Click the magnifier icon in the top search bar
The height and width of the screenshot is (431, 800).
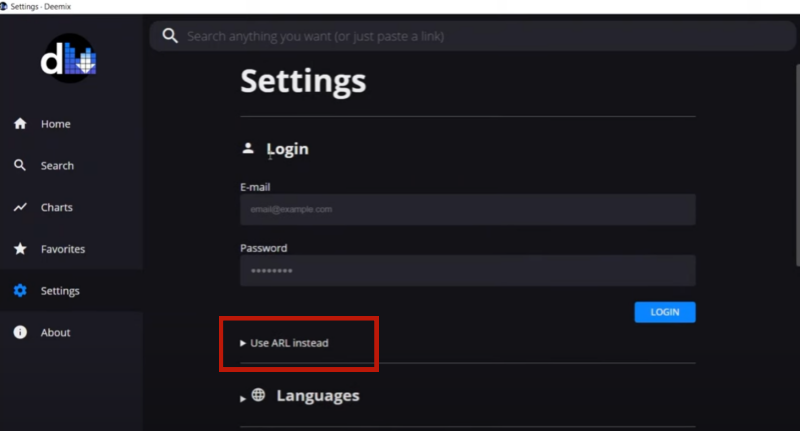[170, 36]
